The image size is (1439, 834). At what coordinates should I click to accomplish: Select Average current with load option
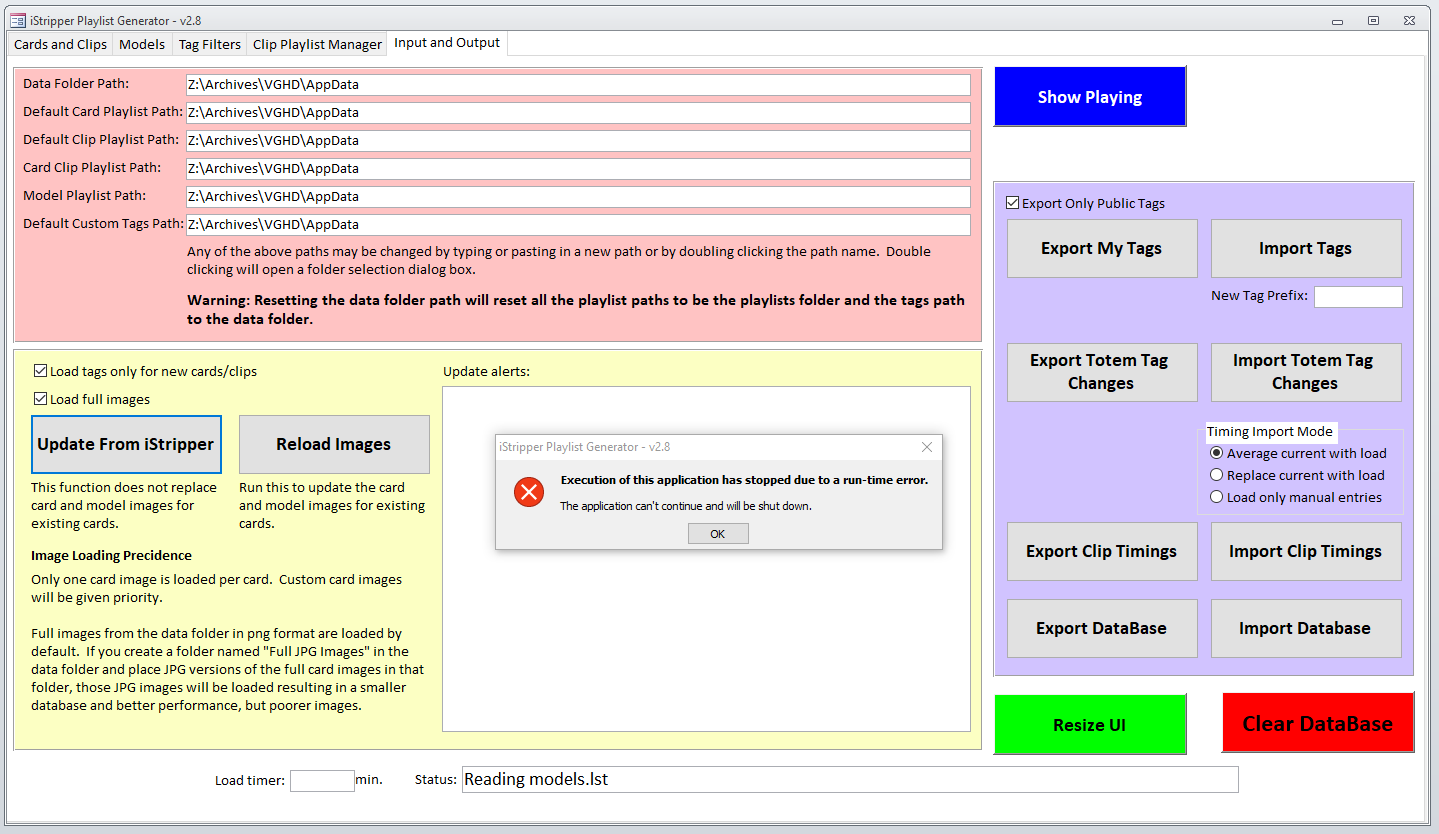[x=1217, y=453]
